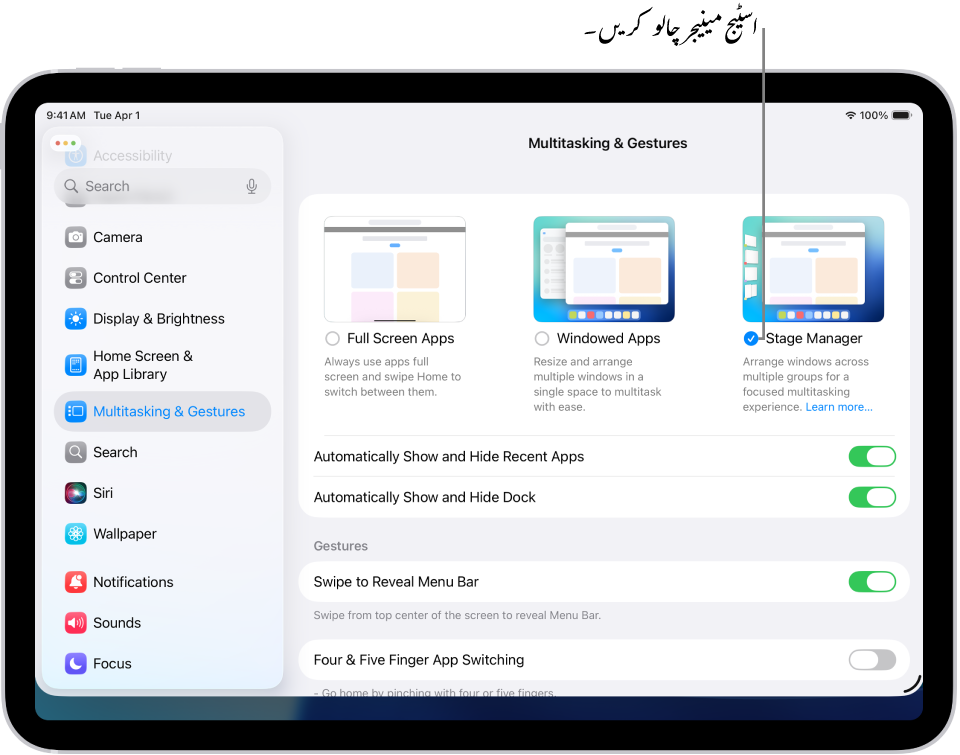Tap the battery status icon
Viewport: 960px width, 755px height.
[902, 115]
